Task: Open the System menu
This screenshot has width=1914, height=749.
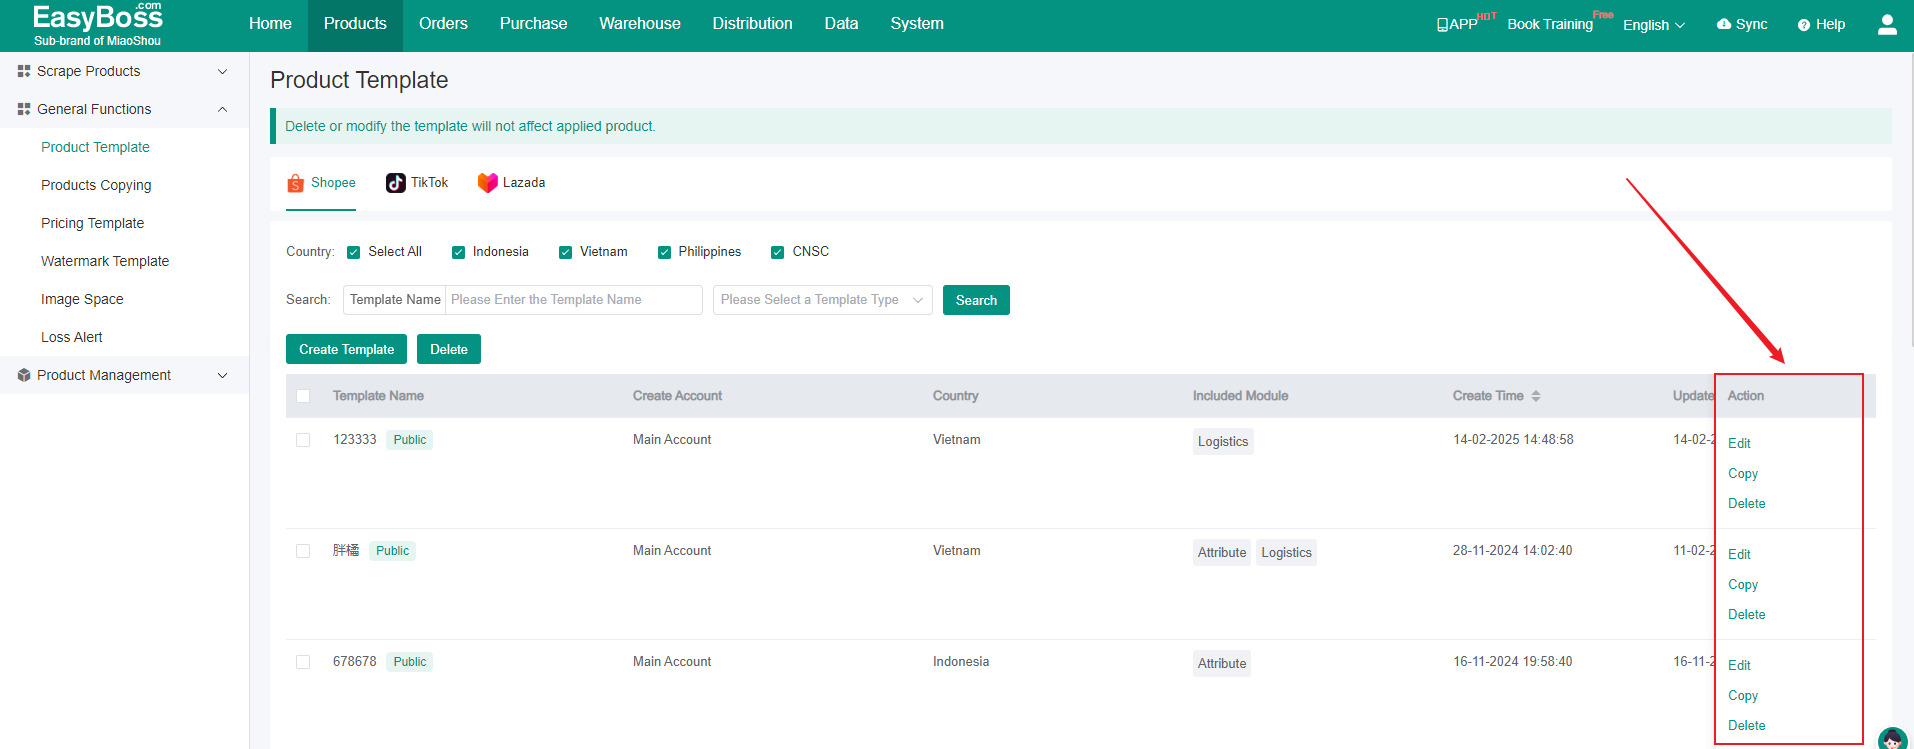Action: (917, 24)
